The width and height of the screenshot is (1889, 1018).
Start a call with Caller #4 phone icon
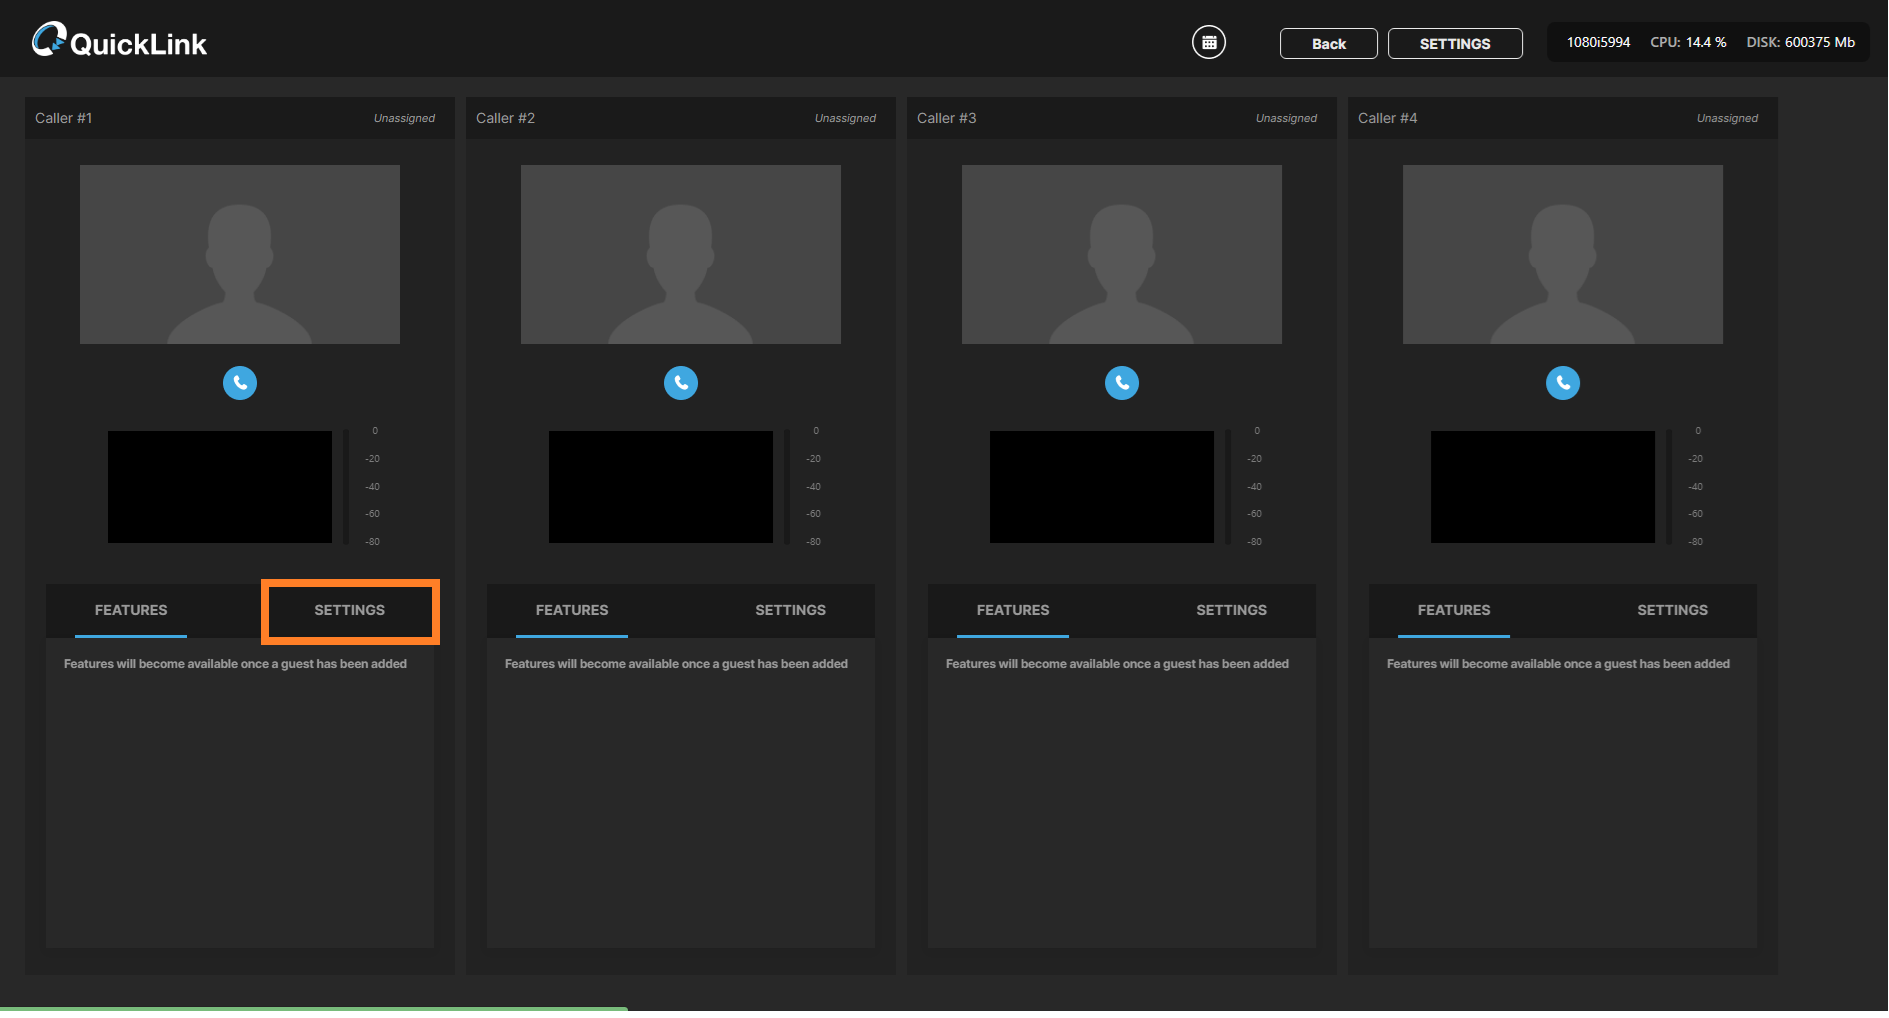1563,383
